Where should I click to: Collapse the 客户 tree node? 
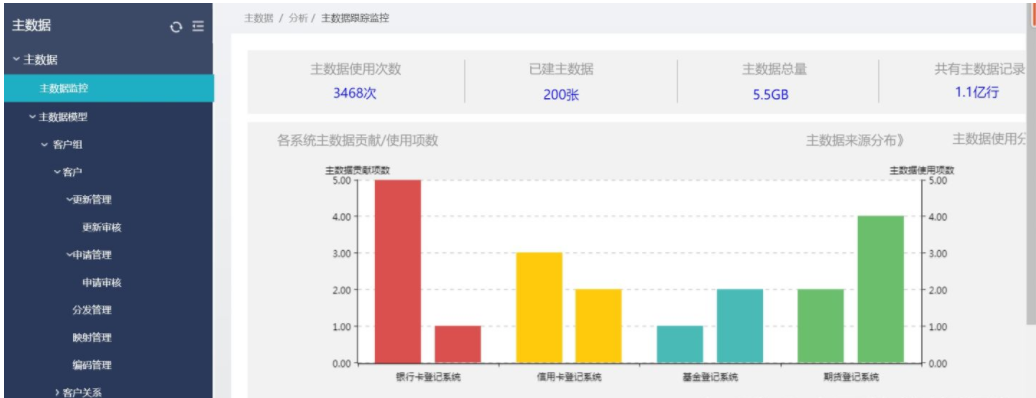coord(57,172)
